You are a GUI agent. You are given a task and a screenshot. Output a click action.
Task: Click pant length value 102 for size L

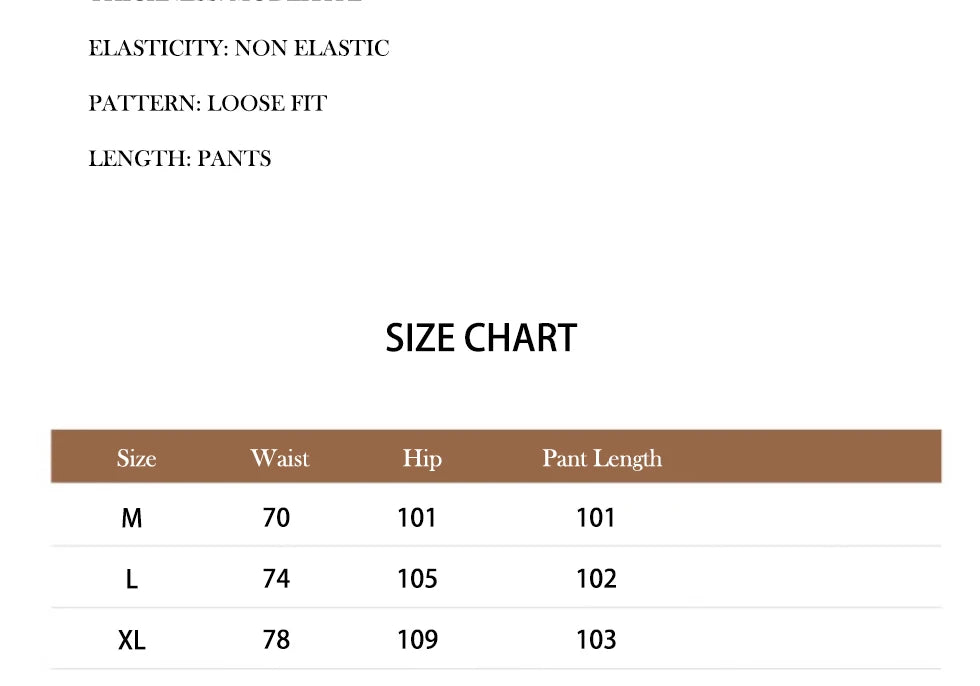pyautogui.click(x=596, y=579)
